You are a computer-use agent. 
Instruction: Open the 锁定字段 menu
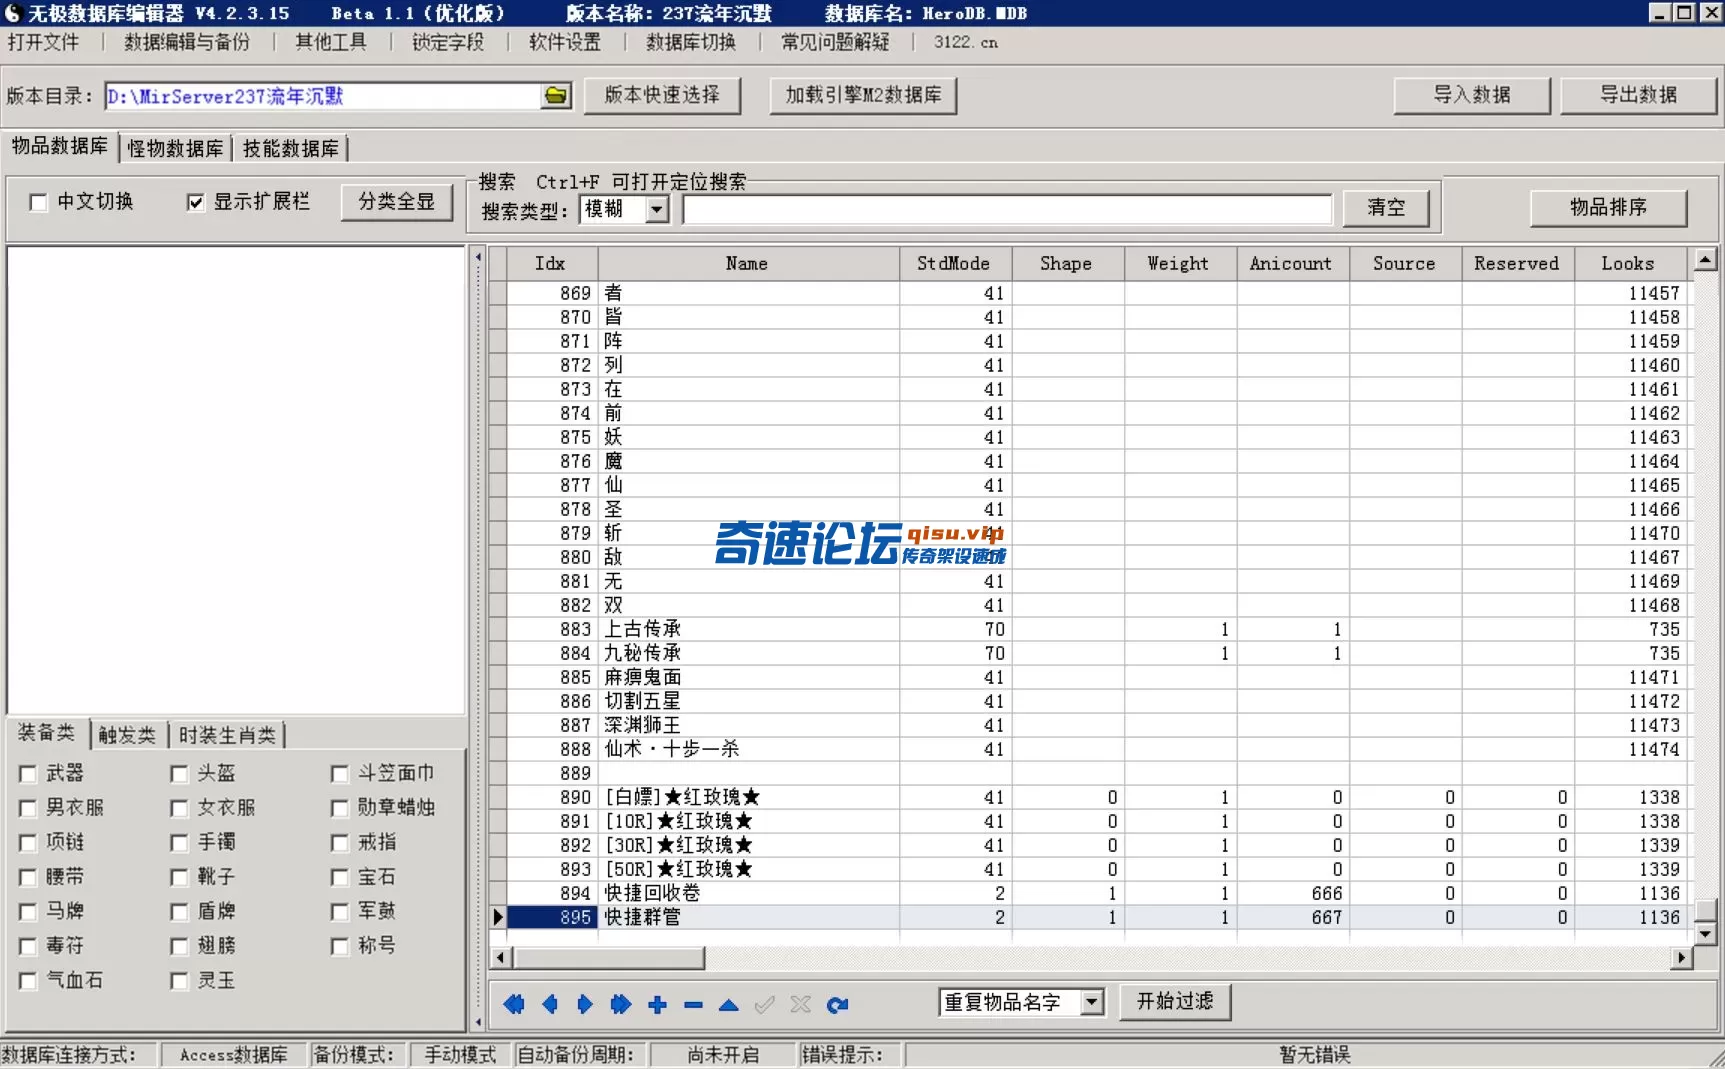tap(448, 42)
